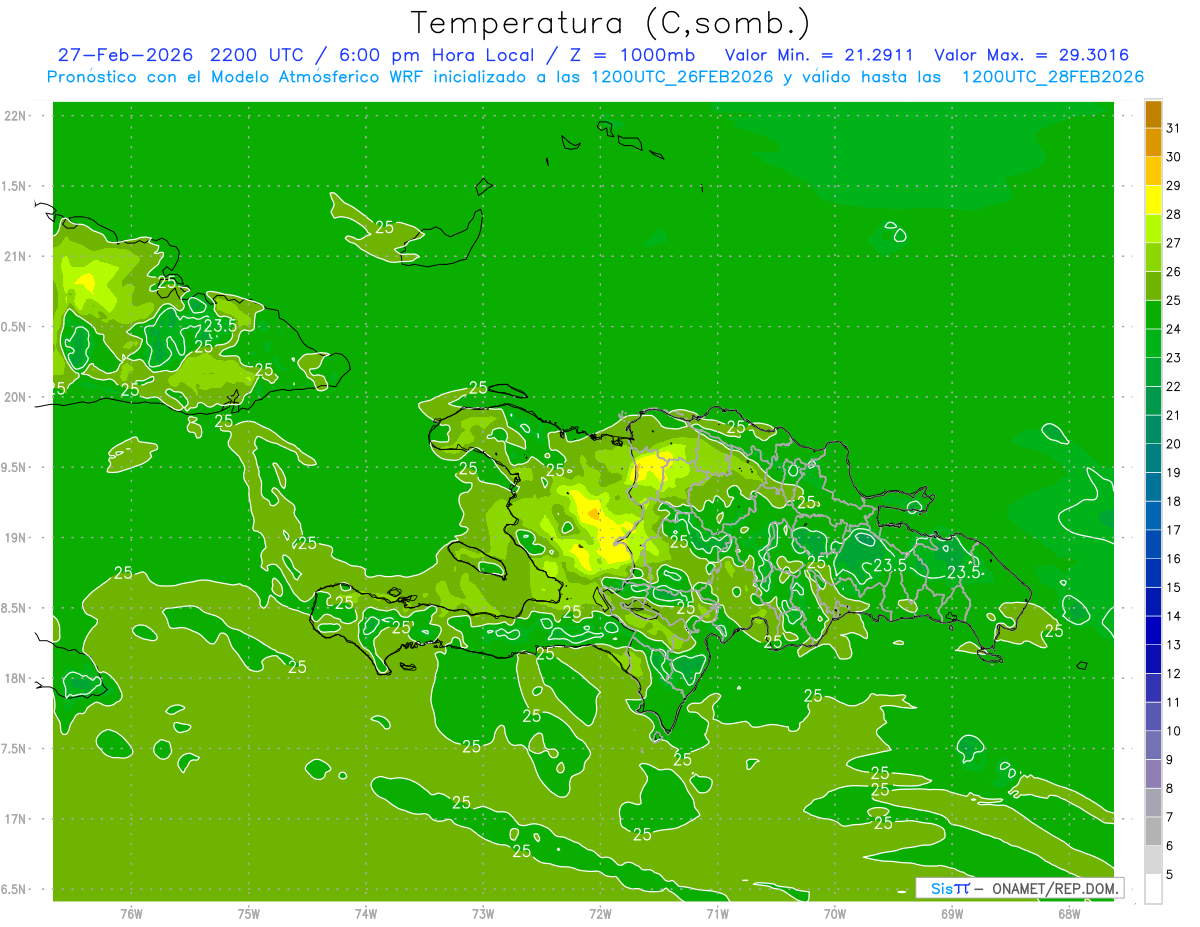Click the '22' label on the colorbar
Screen dimensions: 1200x927
[1174, 386]
